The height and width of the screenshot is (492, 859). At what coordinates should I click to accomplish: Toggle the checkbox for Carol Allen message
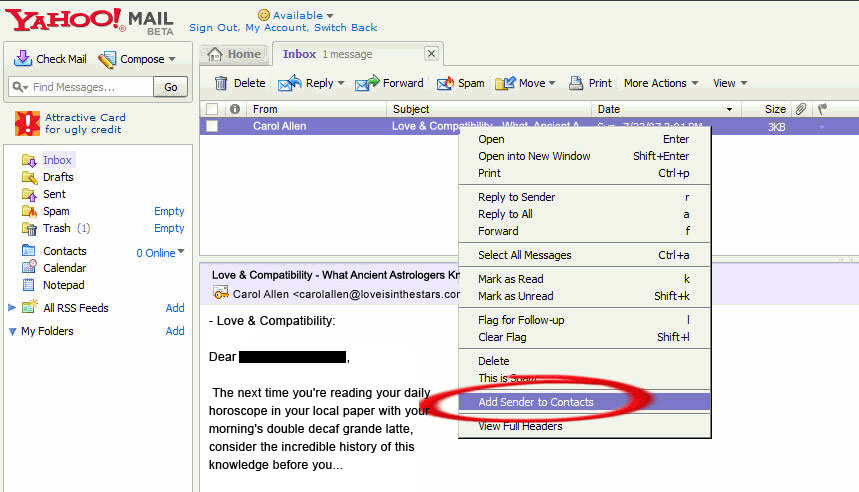point(212,126)
